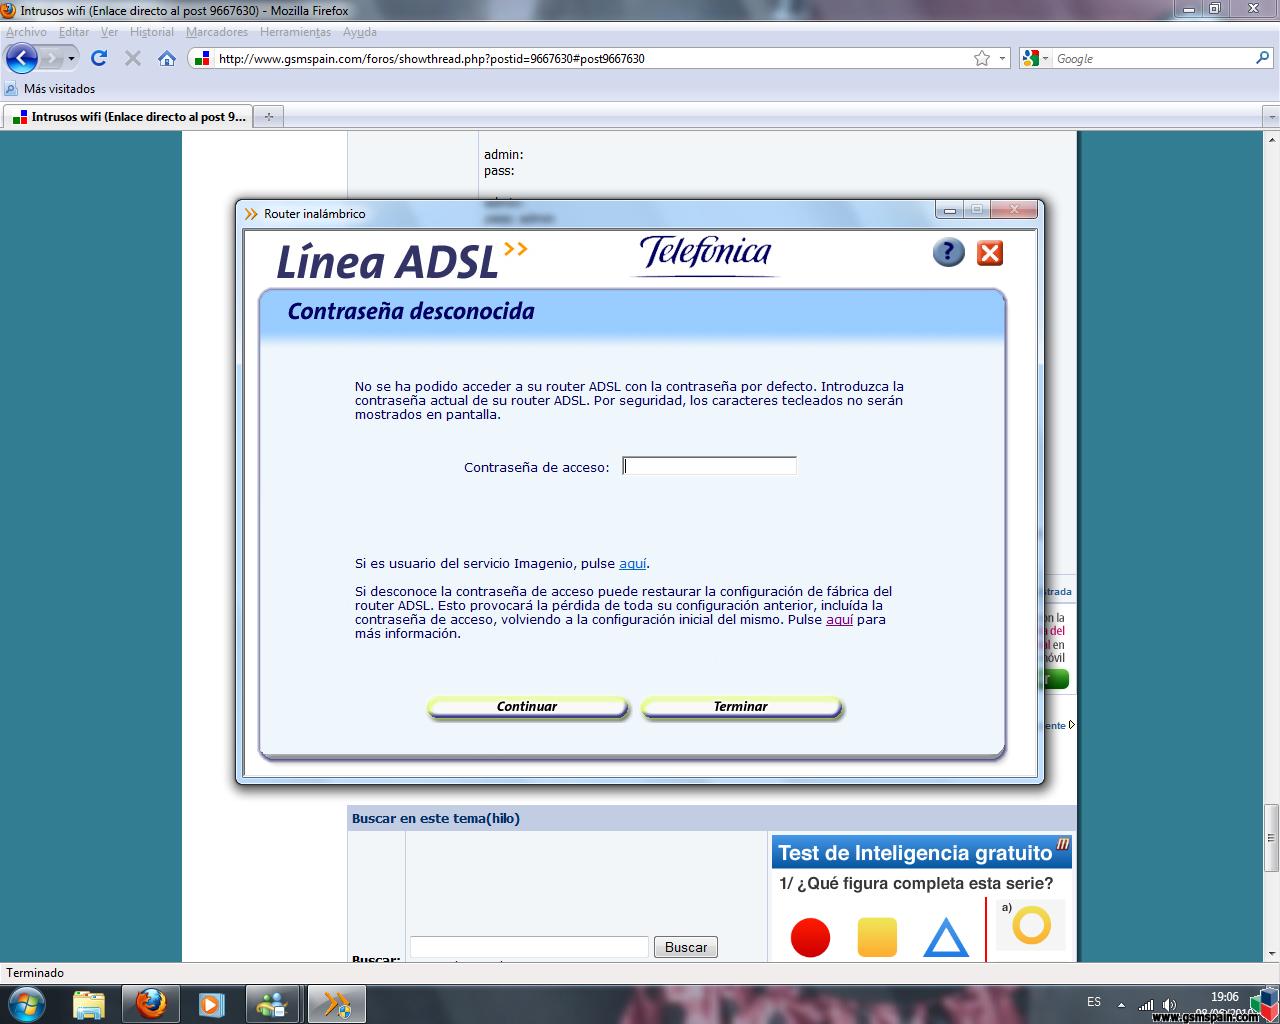Image resolution: width=1280 pixels, height=1024 pixels.
Task: Click the Telefónica logo
Action: click(x=707, y=254)
